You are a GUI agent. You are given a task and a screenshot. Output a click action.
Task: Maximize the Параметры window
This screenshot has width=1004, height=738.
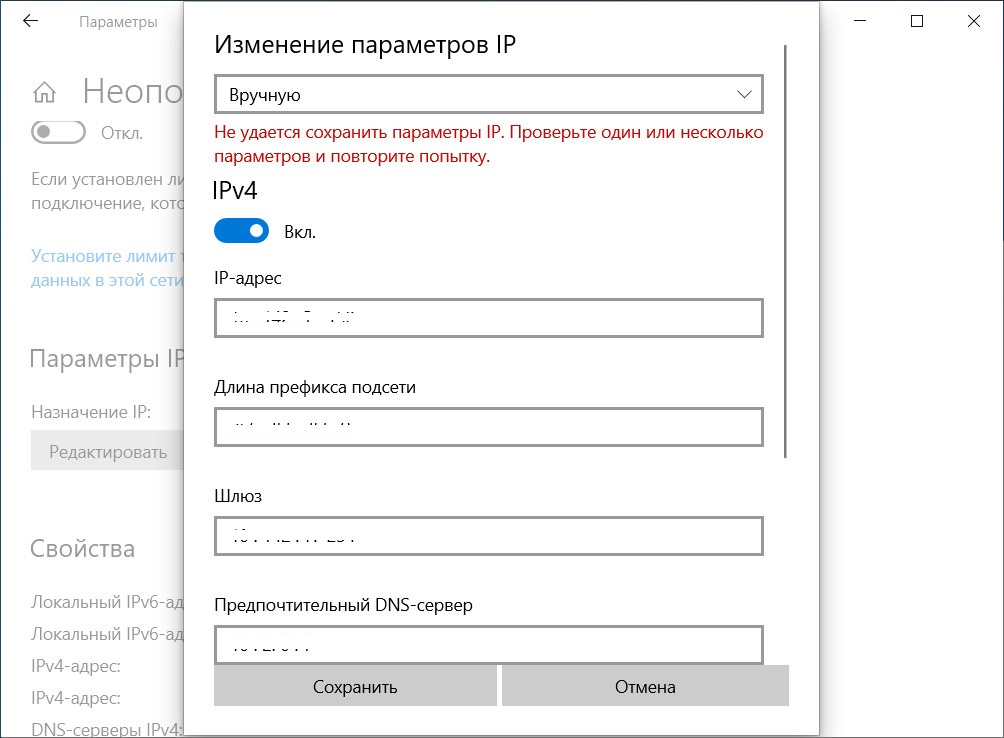pos(917,21)
